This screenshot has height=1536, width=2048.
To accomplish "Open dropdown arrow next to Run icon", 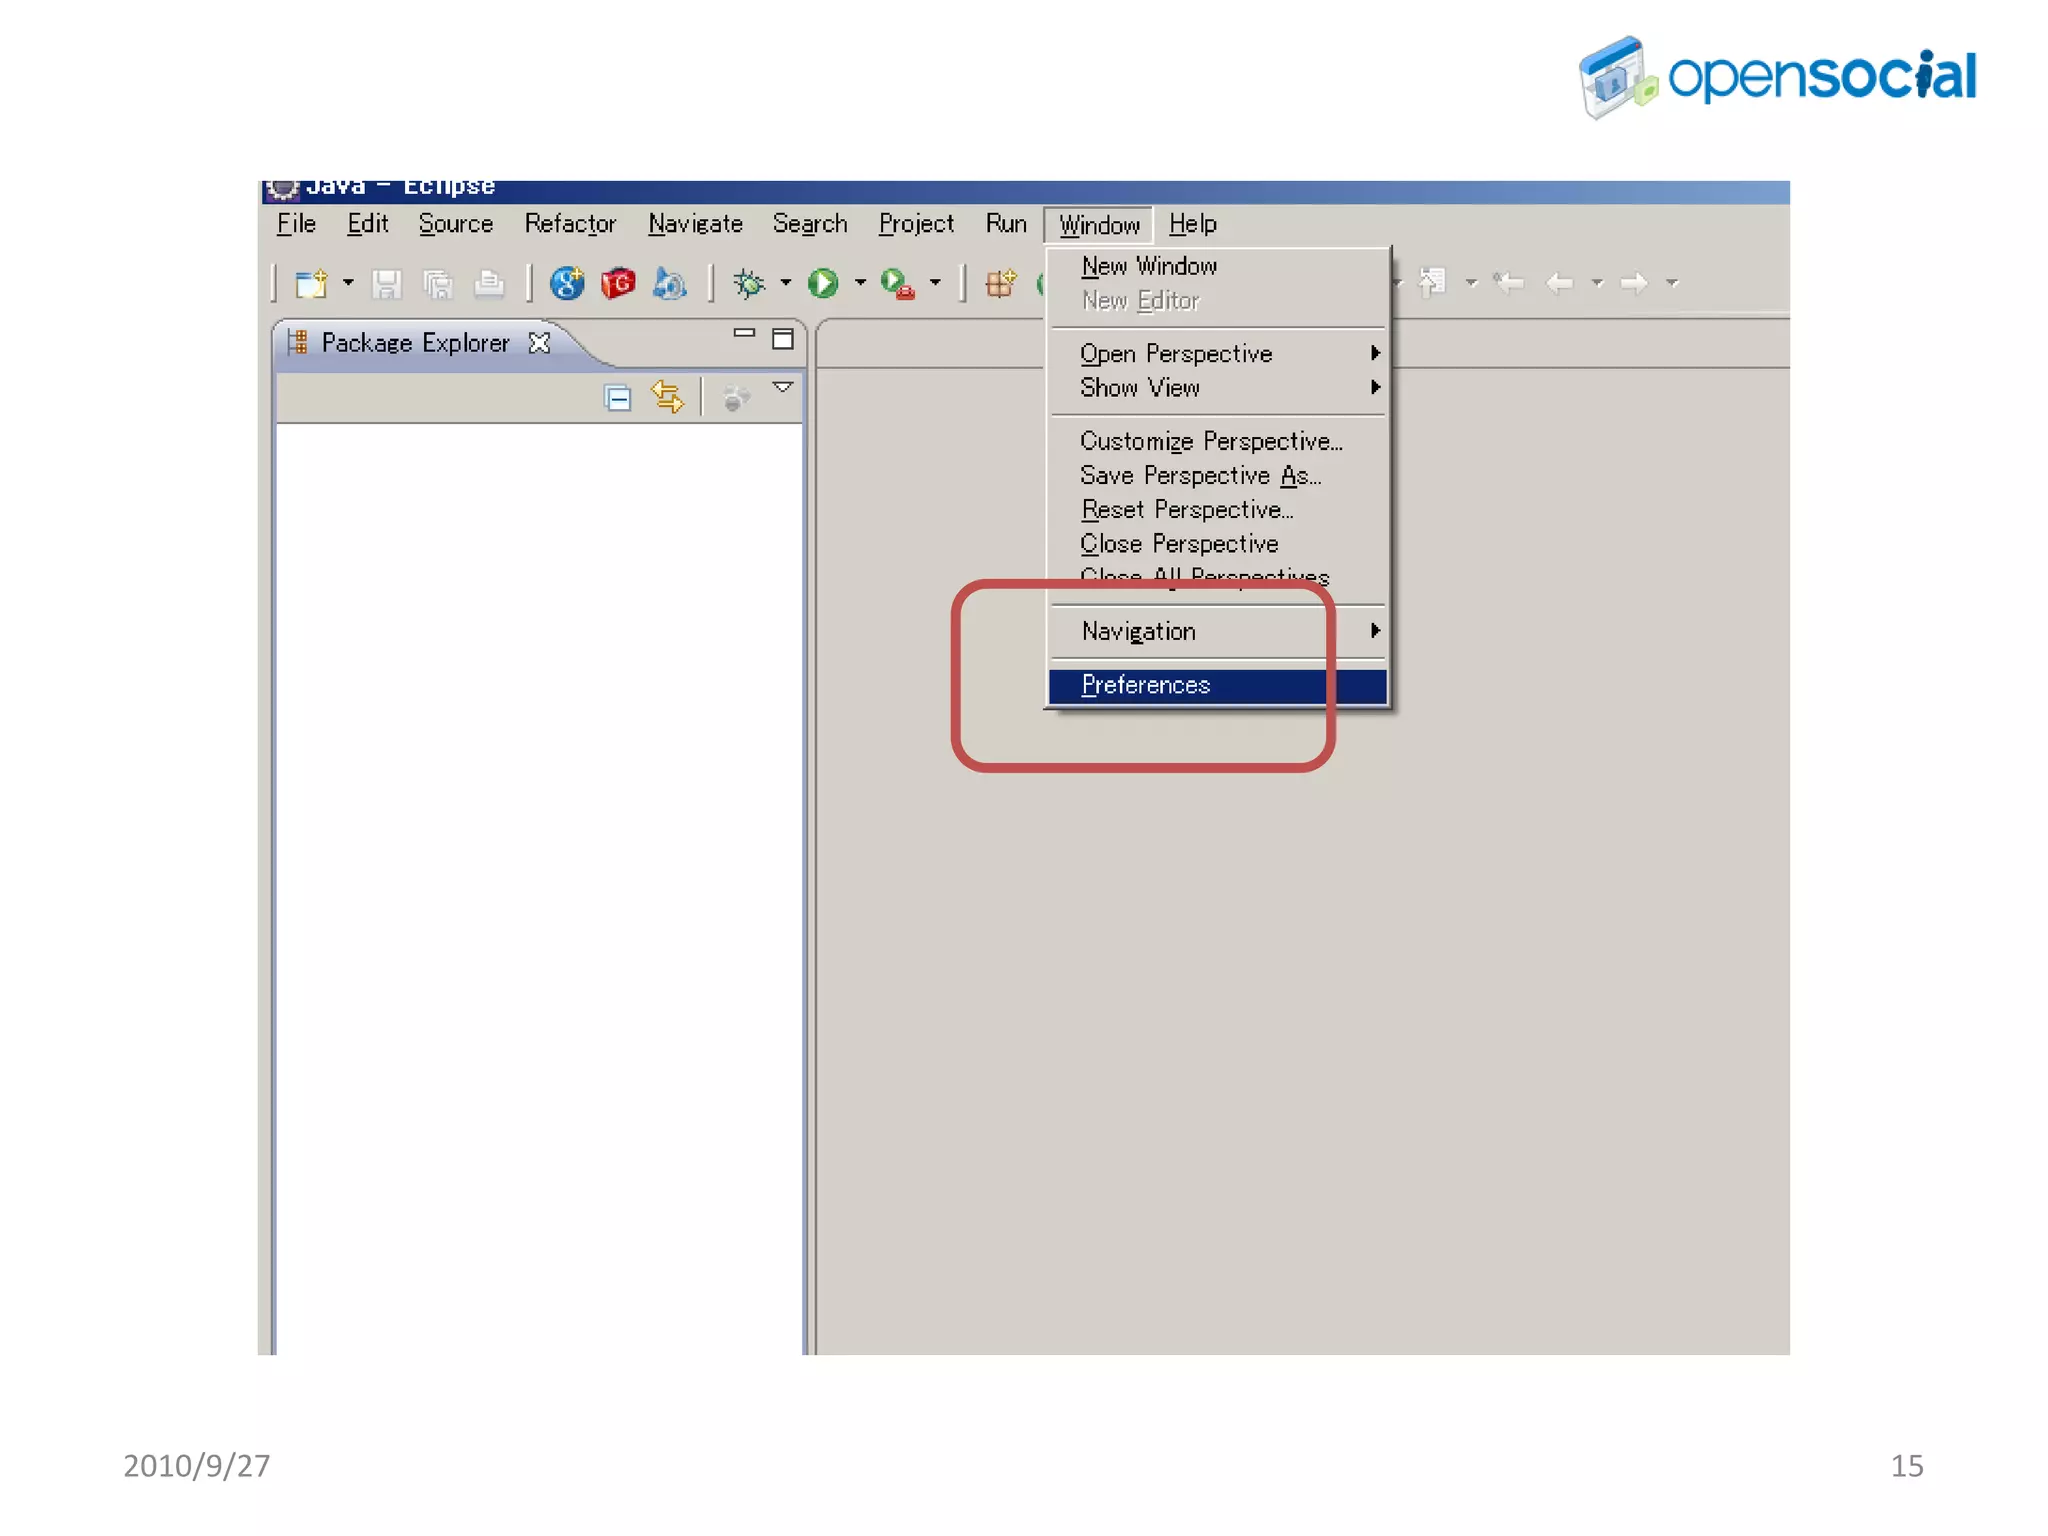I will click(x=860, y=283).
